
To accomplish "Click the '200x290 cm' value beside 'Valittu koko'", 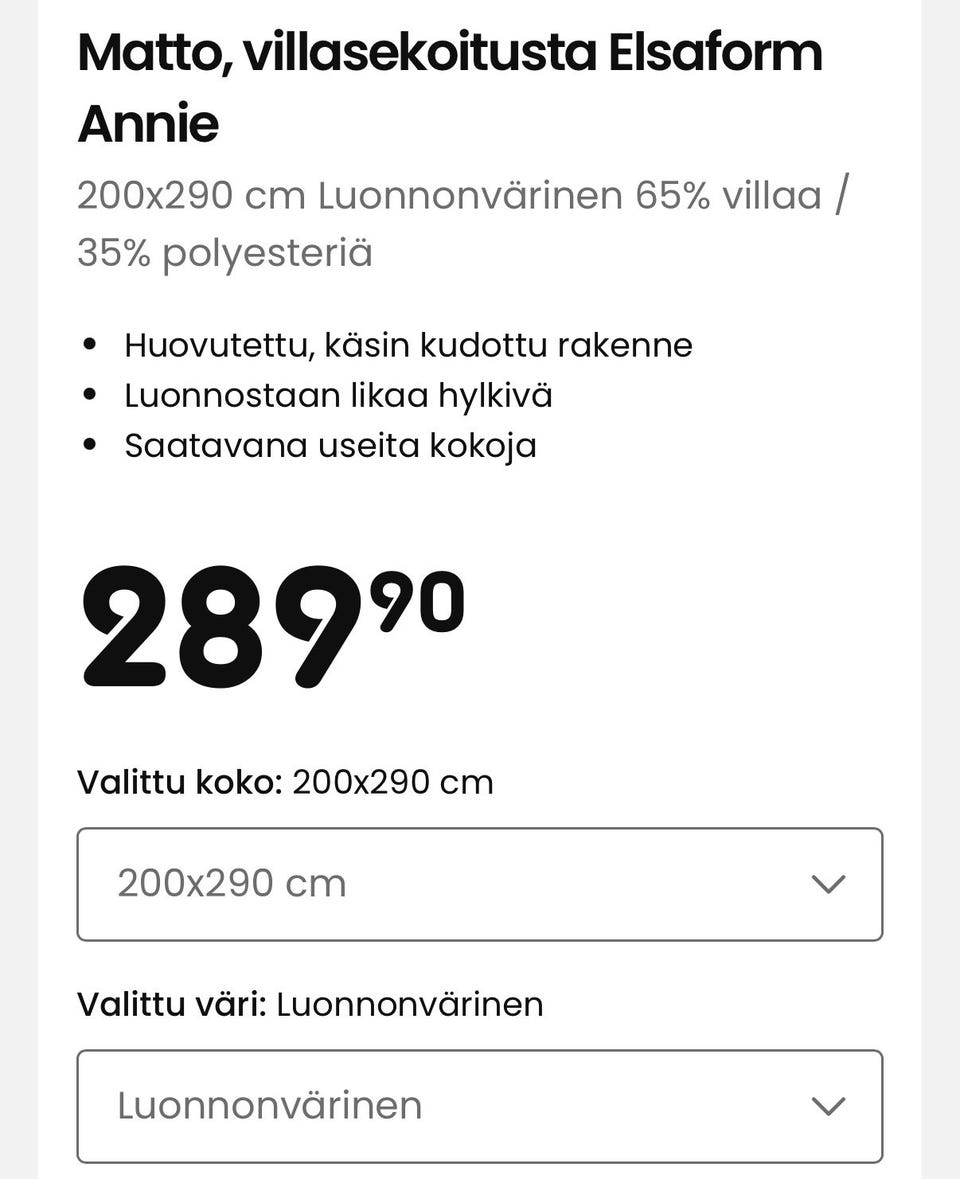I will pos(393,782).
